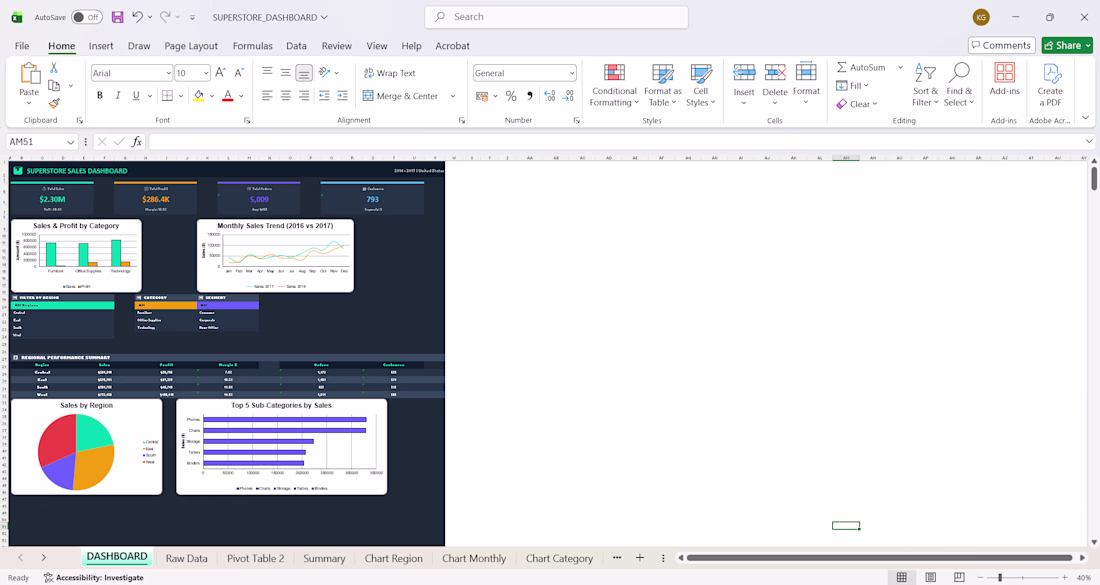Expand the number format dropdown
Viewport: 1100px width, 585px height.
tap(572, 73)
